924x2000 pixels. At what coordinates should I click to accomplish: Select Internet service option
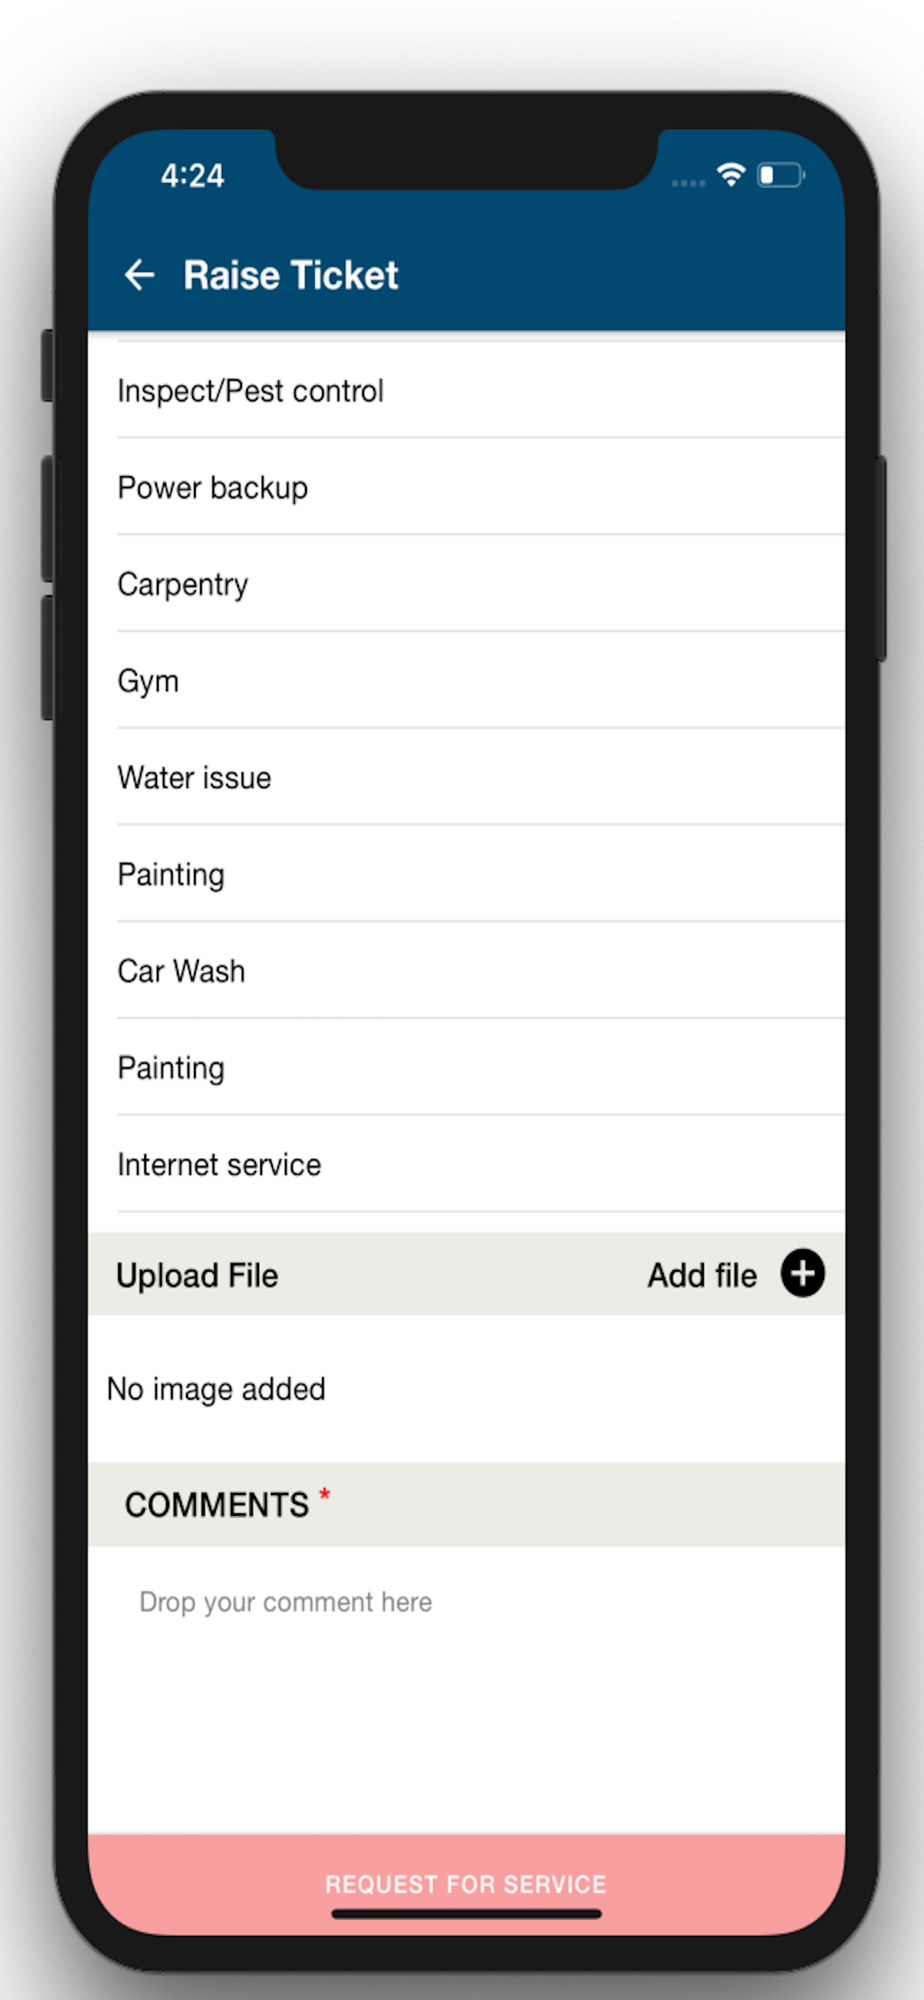(x=466, y=1165)
